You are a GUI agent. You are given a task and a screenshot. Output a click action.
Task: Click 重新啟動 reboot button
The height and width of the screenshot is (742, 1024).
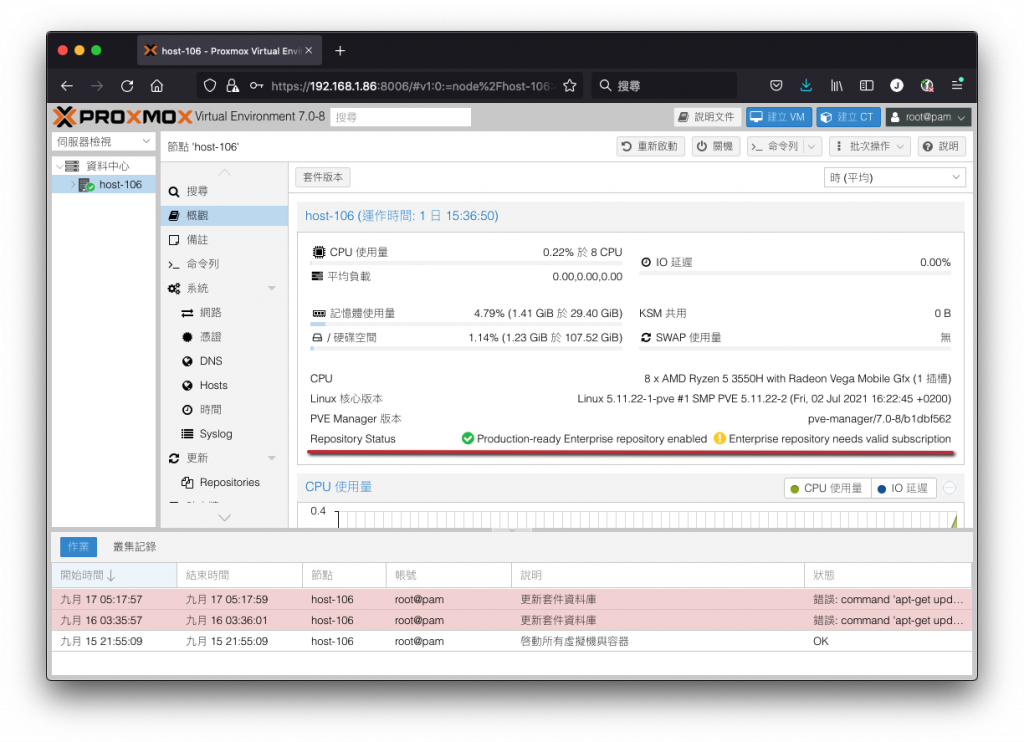point(650,146)
